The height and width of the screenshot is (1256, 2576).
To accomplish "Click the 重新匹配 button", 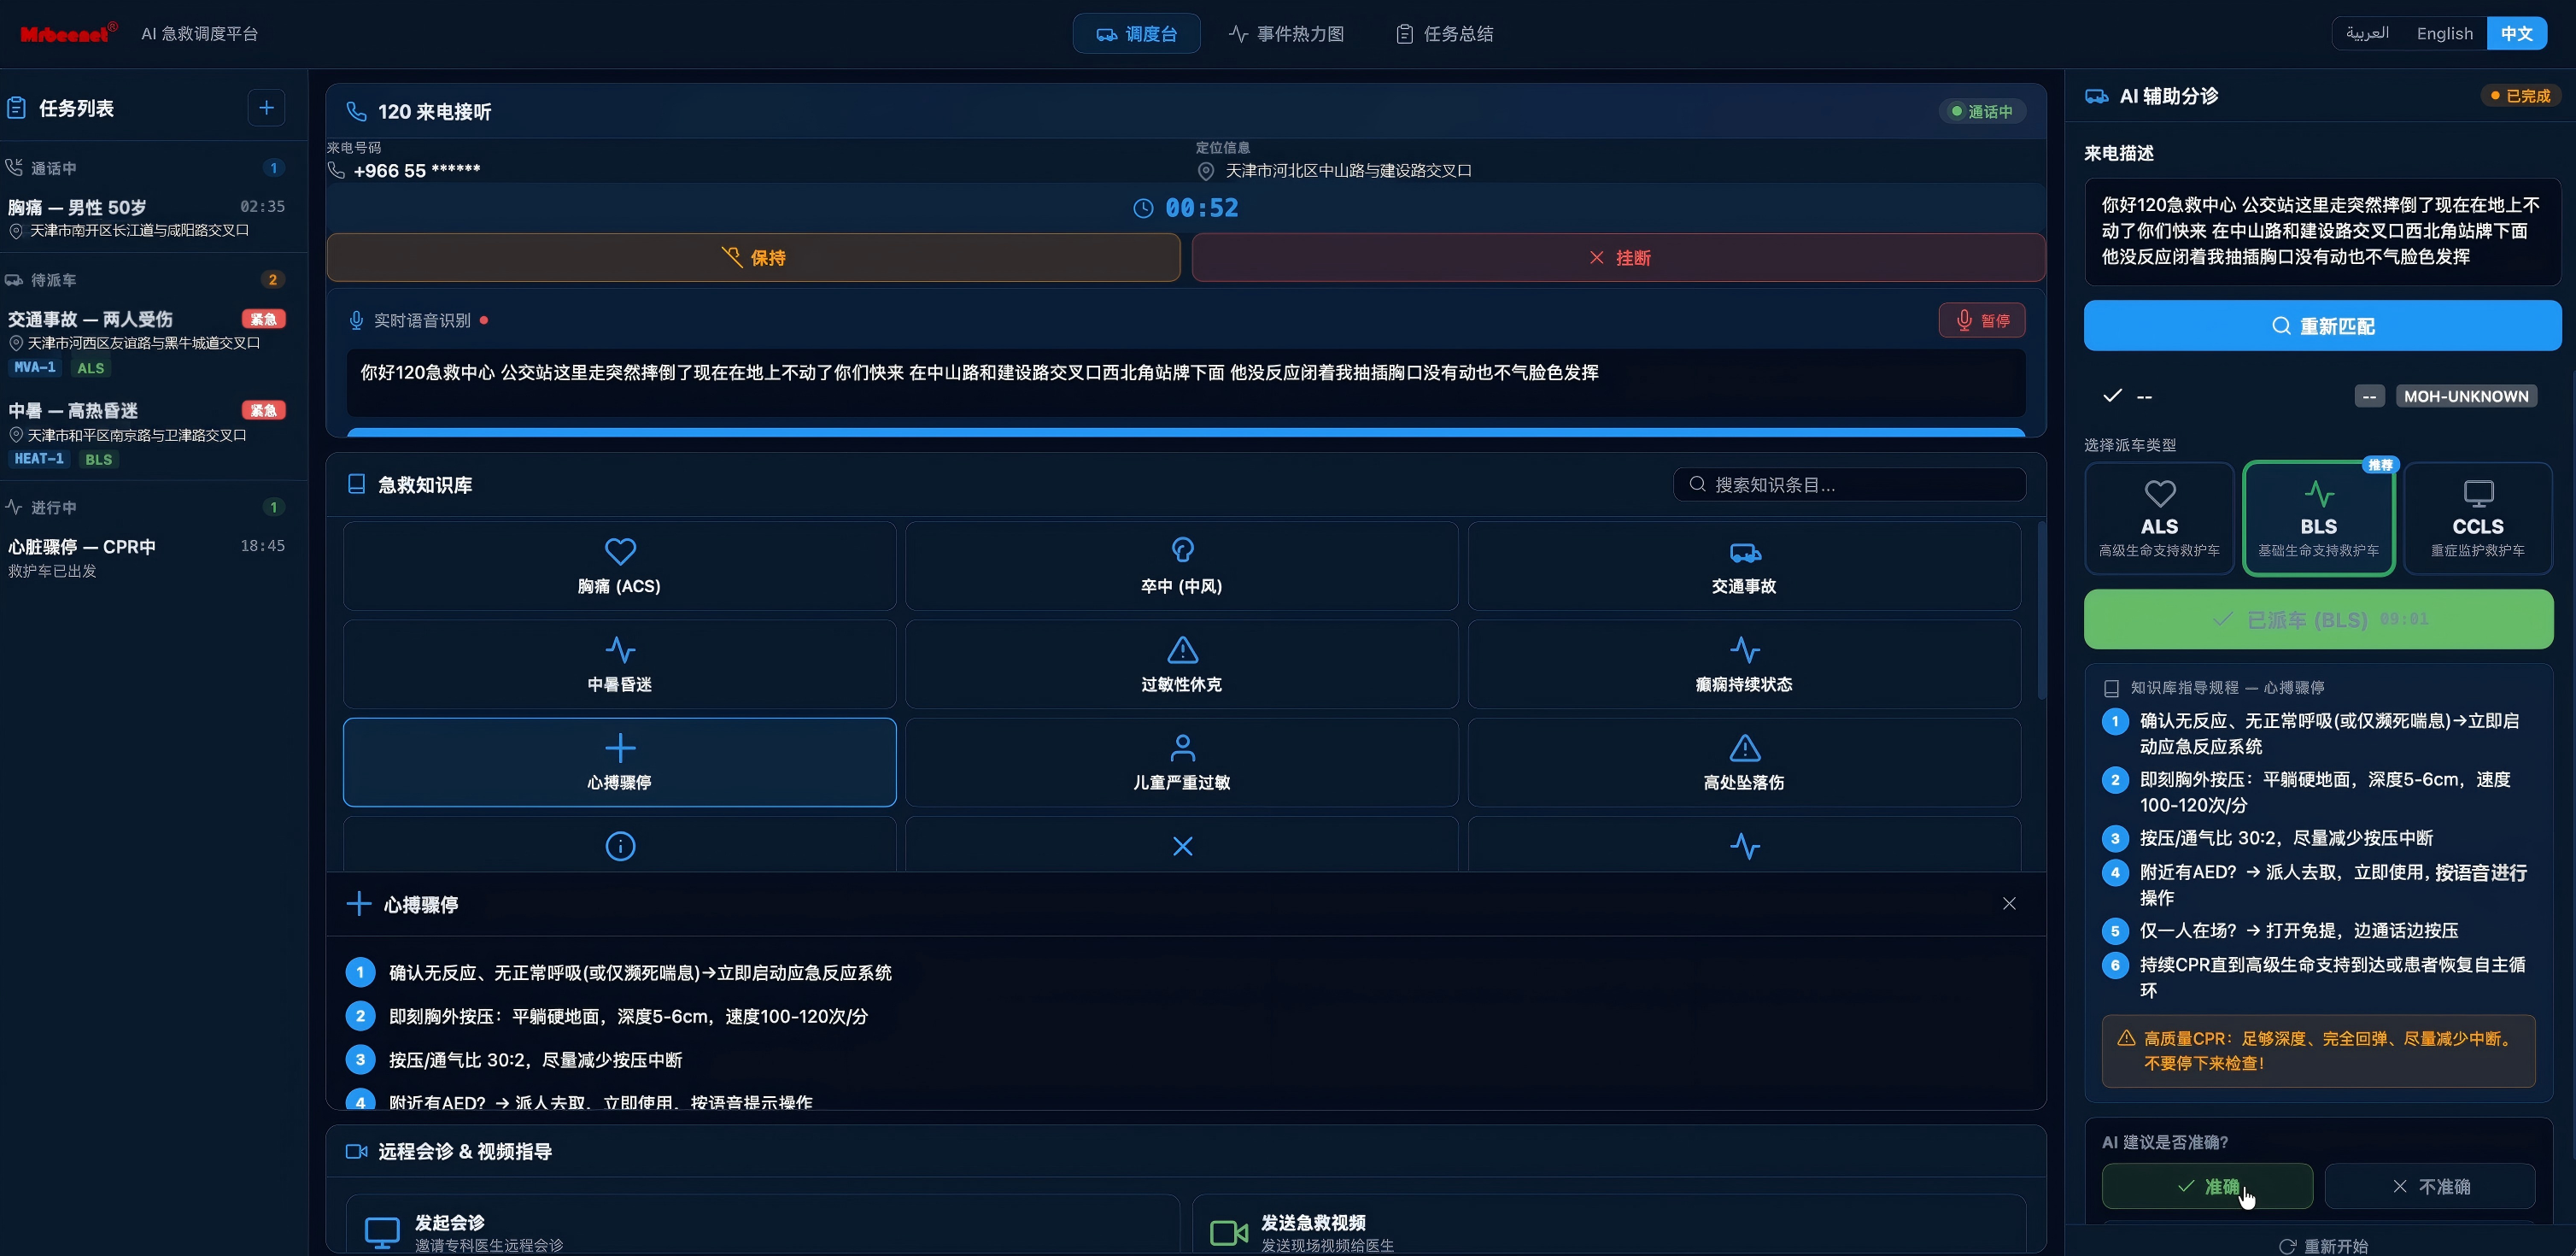I will click(2322, 325).
